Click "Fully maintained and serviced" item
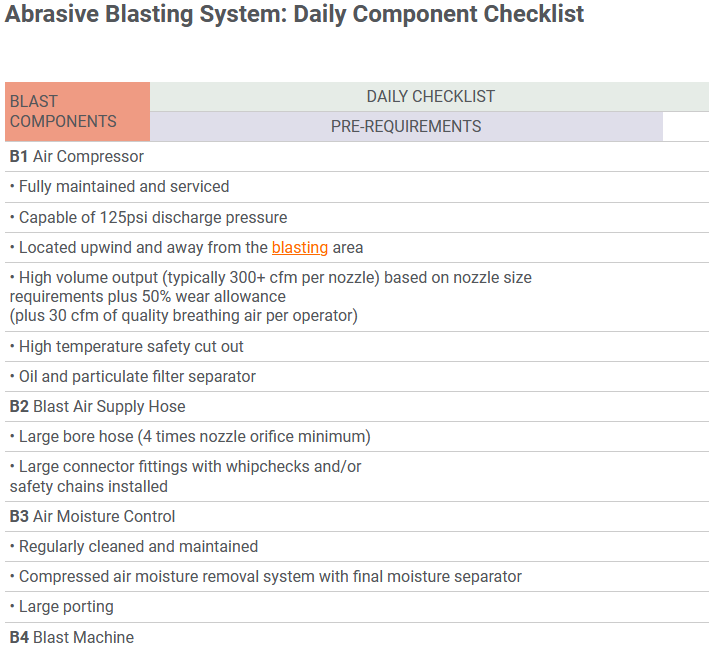 [120, 186]
